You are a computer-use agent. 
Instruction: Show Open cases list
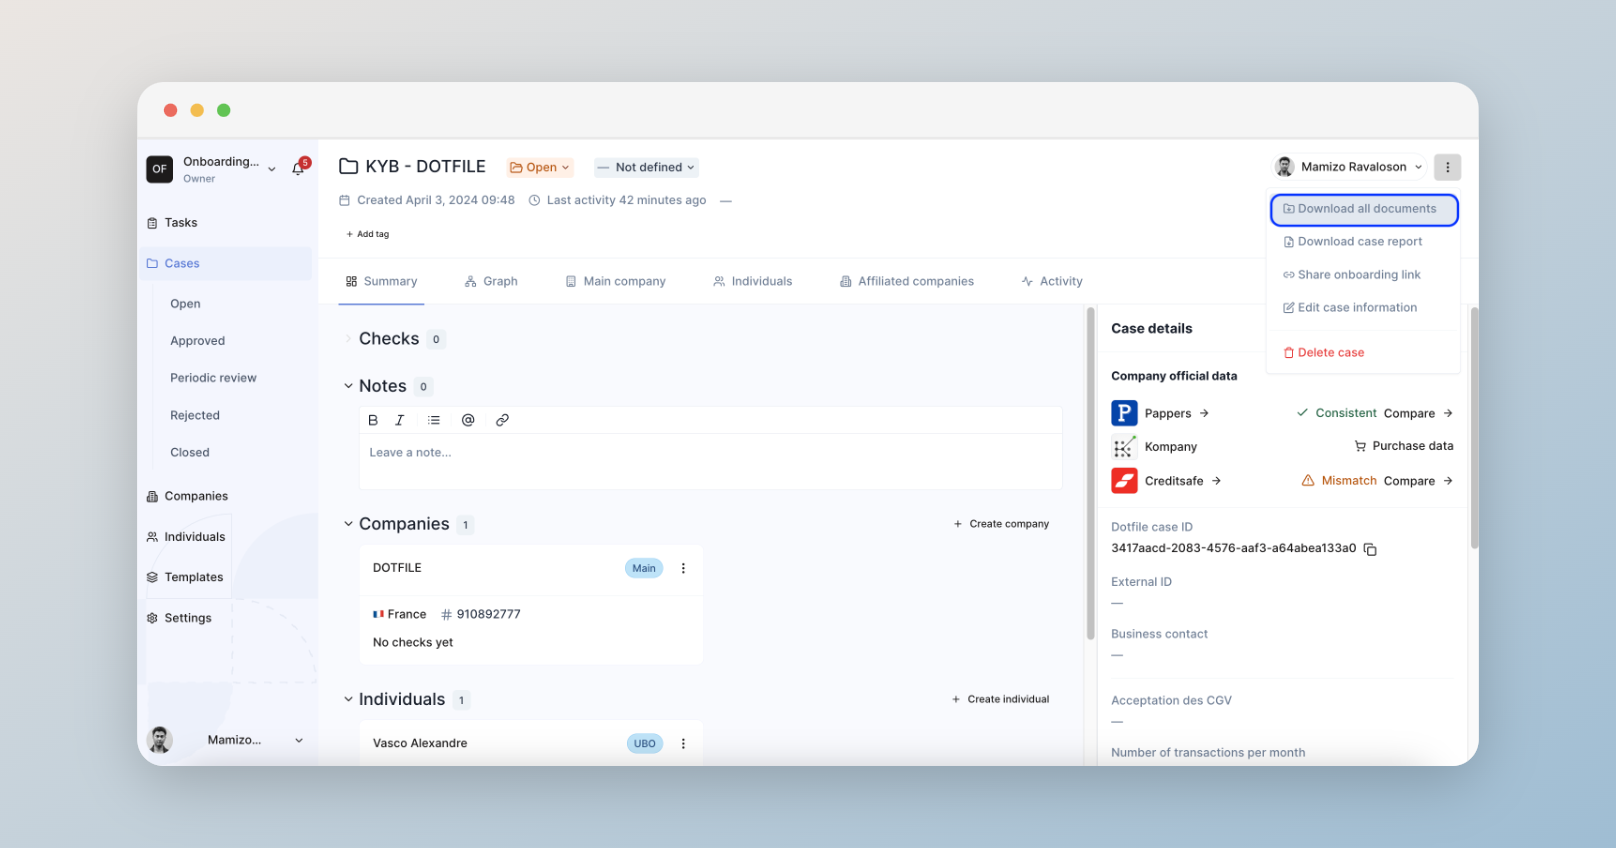tap(185, 304)
